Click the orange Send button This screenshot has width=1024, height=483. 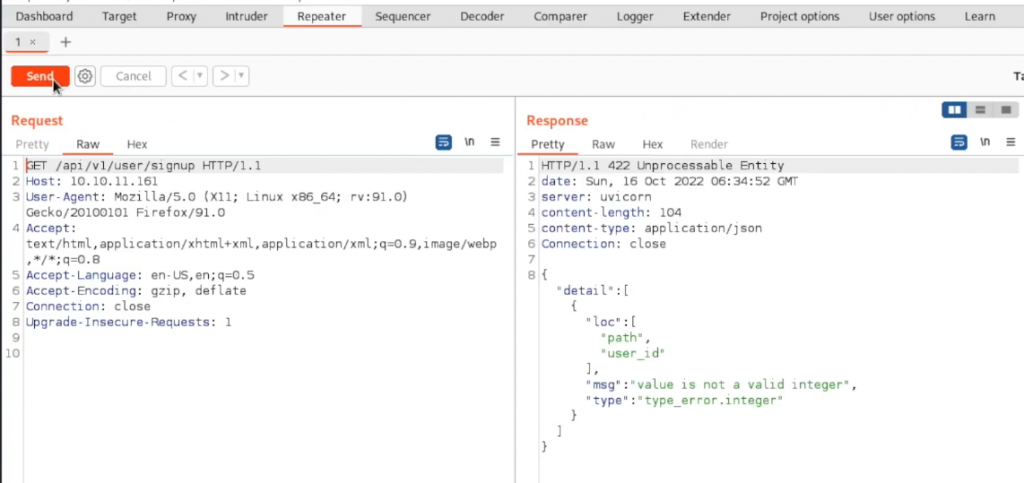(x=40, y=76)
